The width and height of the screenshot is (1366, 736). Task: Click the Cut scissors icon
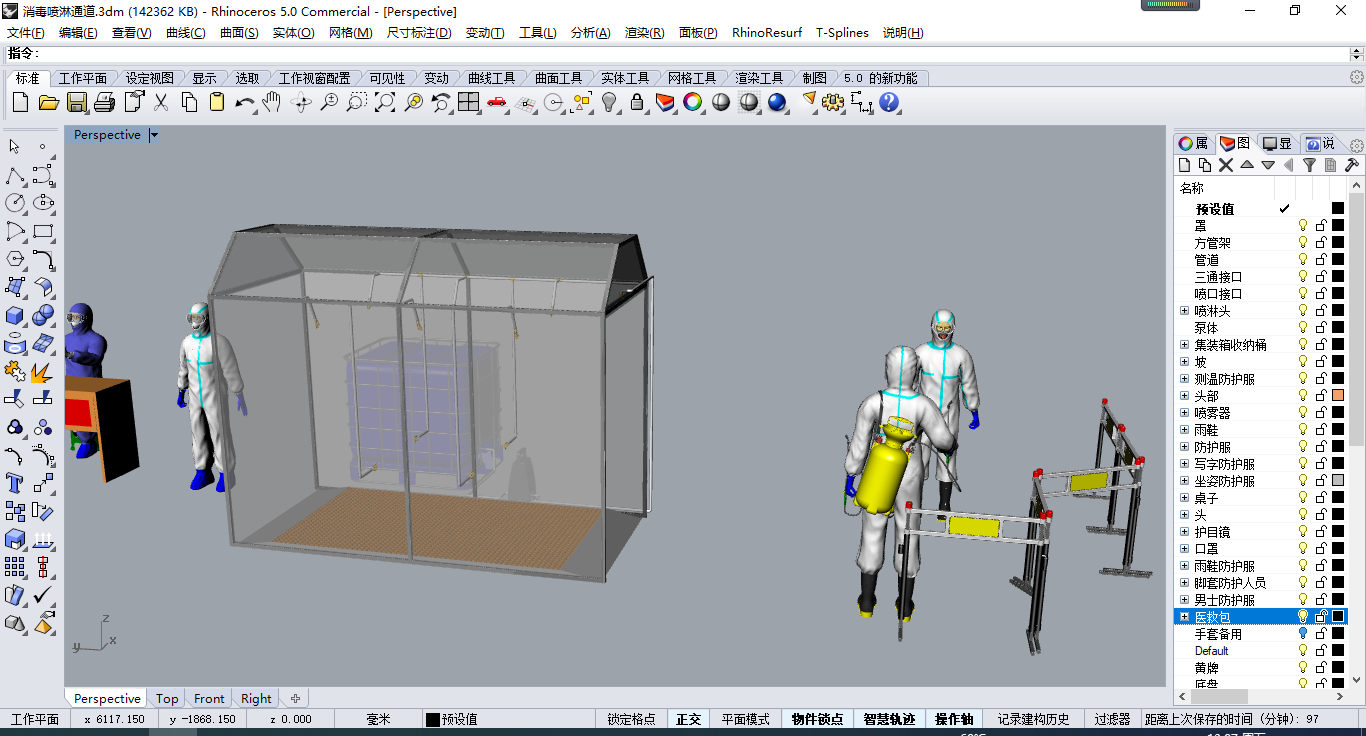click(x=161, y=102)
